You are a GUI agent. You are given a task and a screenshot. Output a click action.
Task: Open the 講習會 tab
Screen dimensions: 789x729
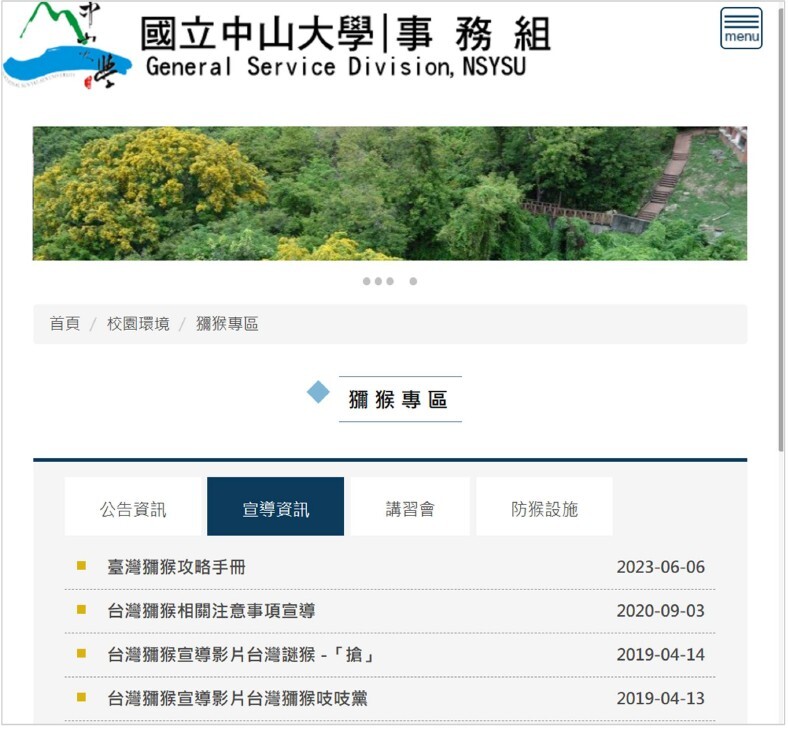click(x=410, y=508)
